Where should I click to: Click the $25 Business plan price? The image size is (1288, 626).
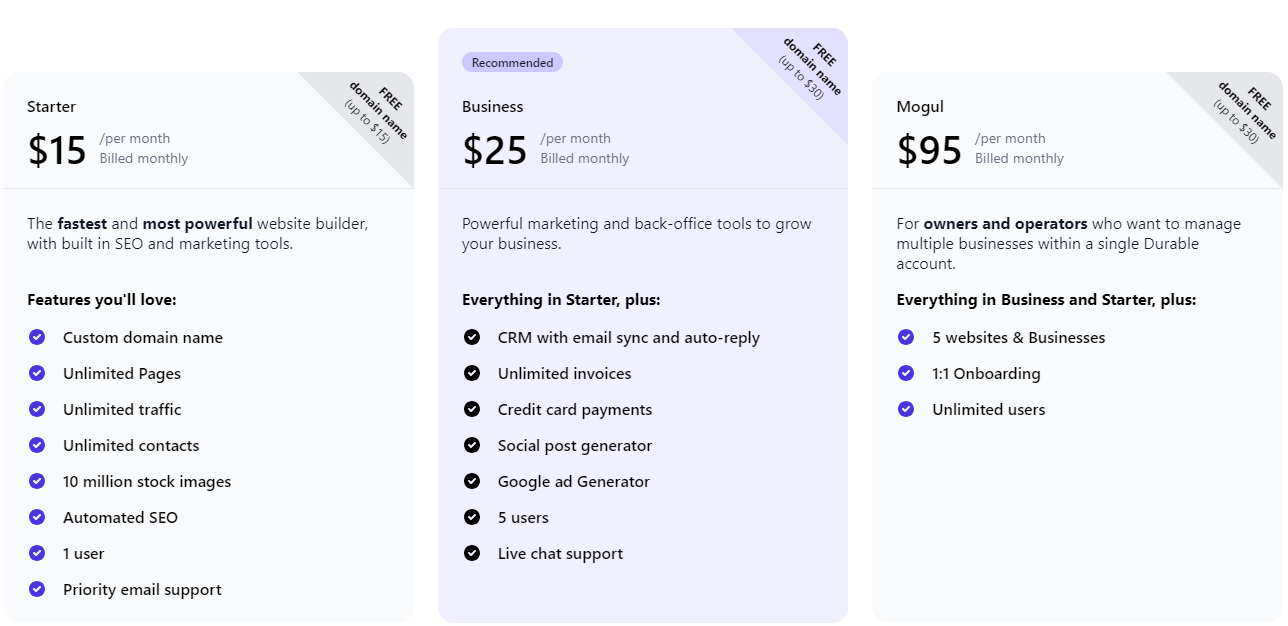click(495, 150)
